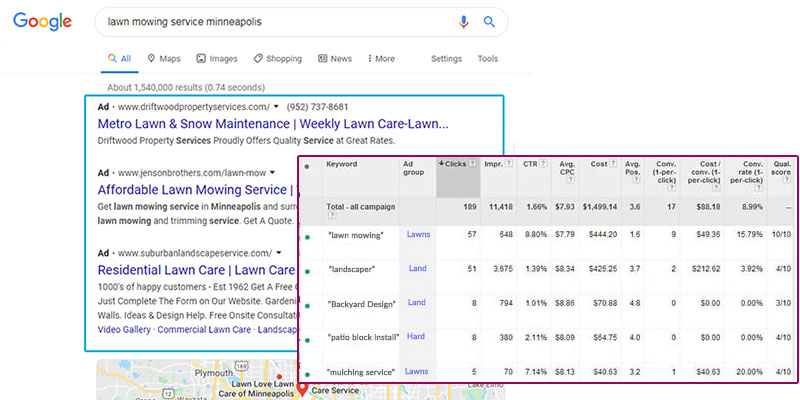800x400 pixels.
Task: Open Metro Lawn & Snow Maintenance ad link
Action: (x=273, y=124)
